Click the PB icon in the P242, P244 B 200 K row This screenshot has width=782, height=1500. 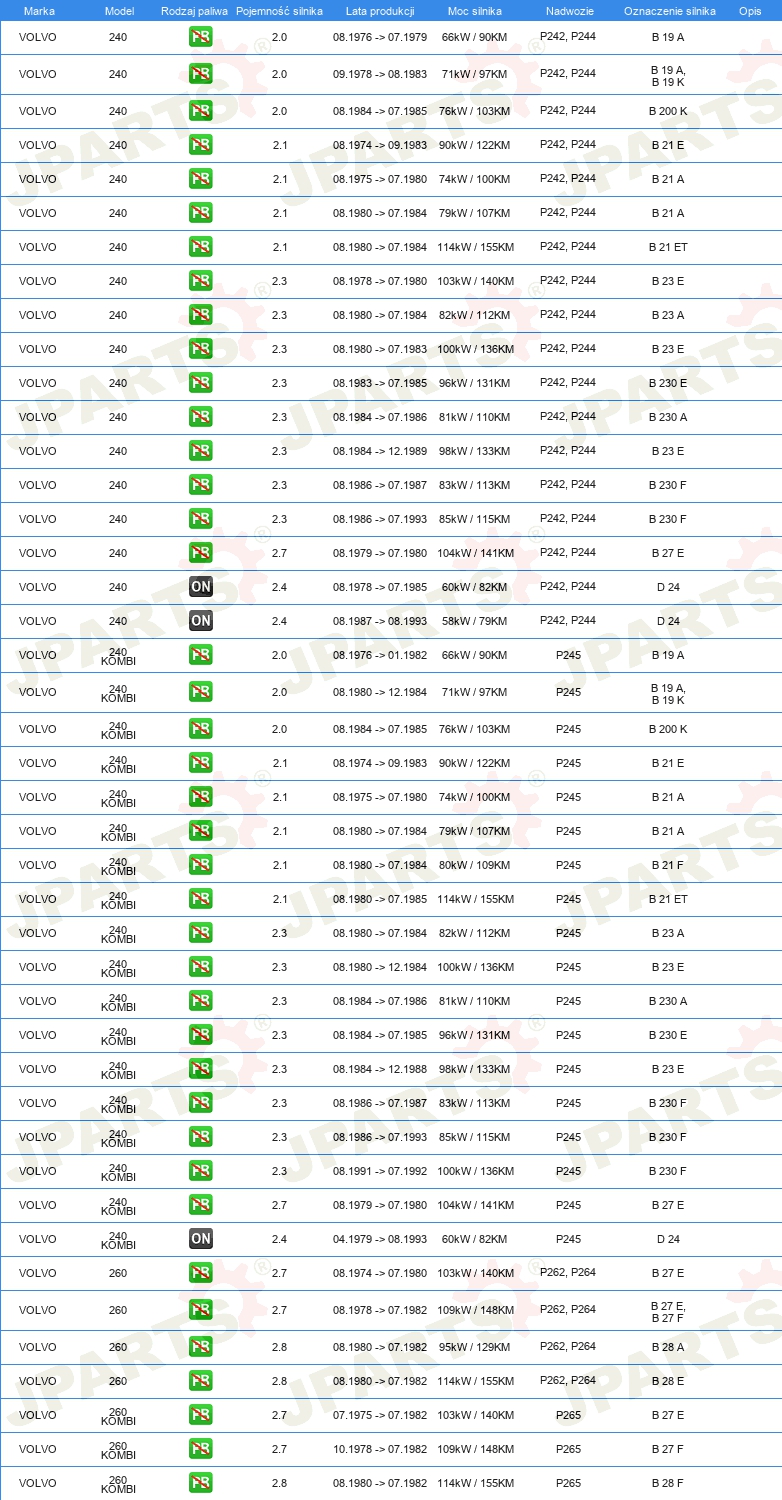click(201, 111)
